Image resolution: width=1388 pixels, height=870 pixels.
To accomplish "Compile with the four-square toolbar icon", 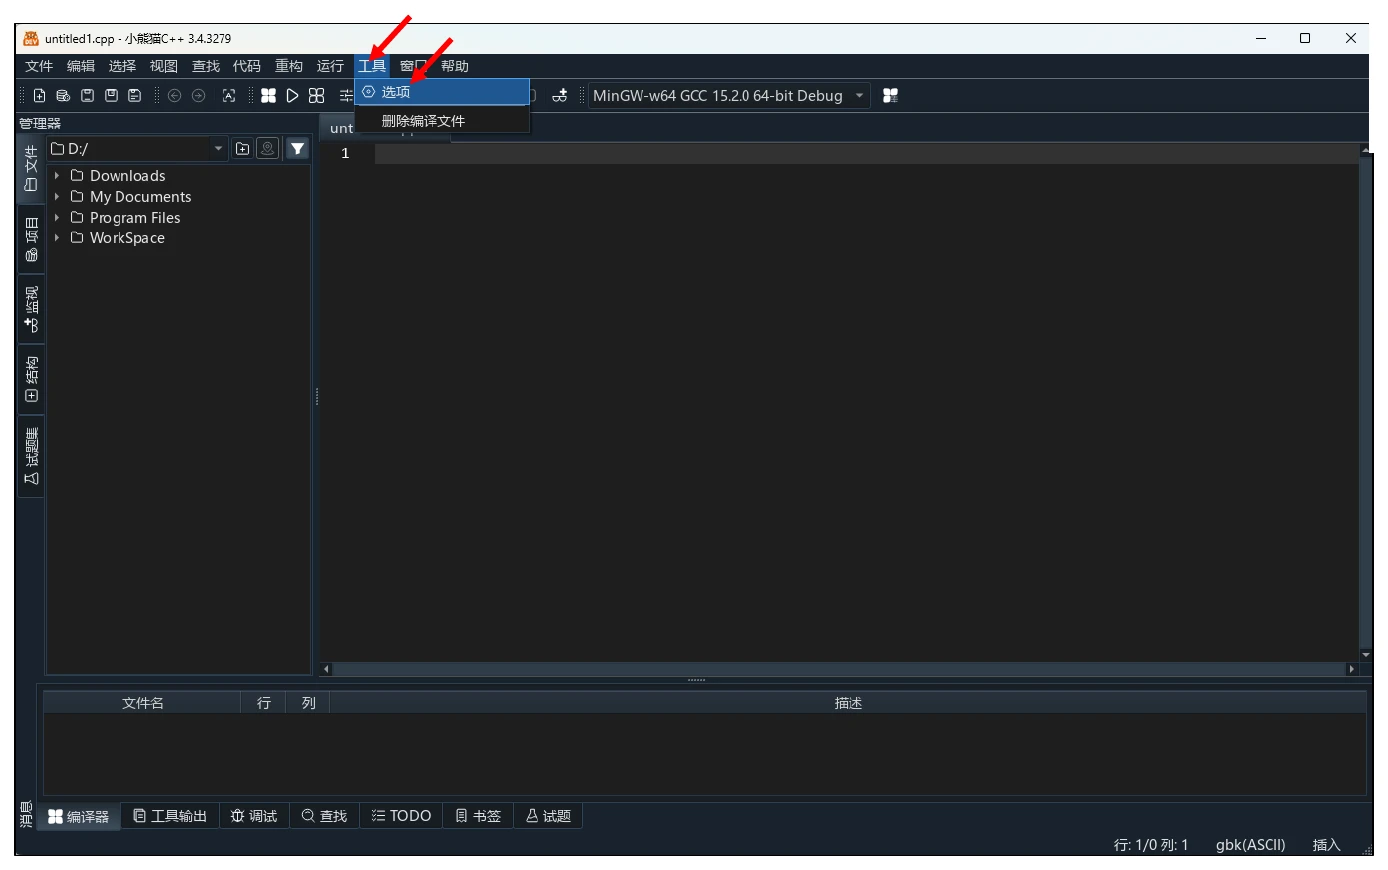I will click(268, 96).
